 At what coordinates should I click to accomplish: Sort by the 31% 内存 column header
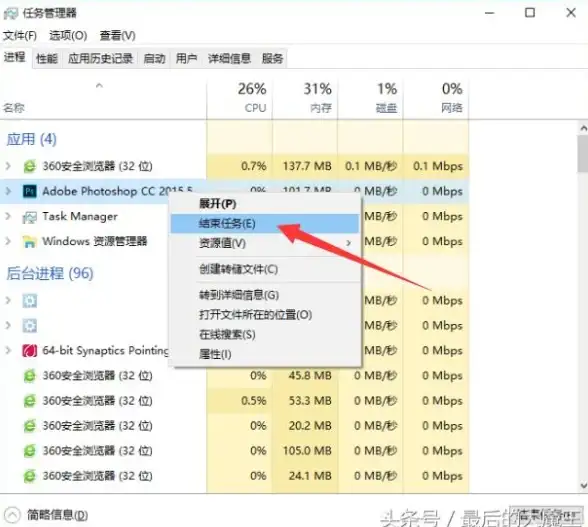click(305, 99)
